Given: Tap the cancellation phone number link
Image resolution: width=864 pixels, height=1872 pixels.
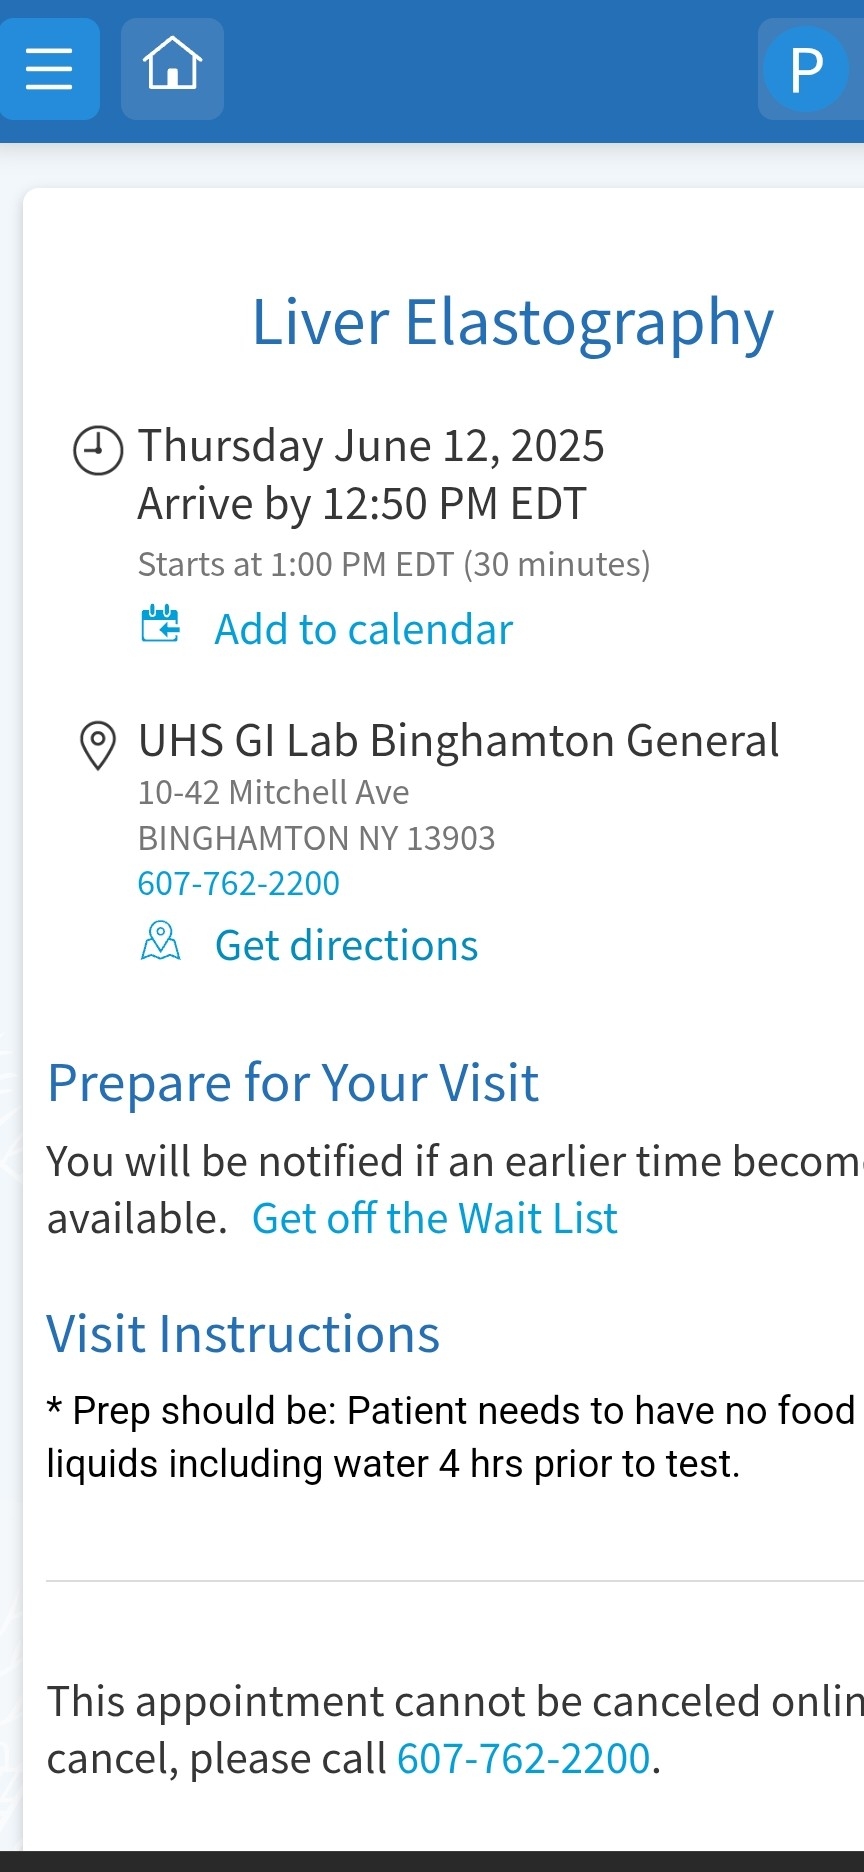Looking at the screenshot, I should click(x=524, y=1759).
